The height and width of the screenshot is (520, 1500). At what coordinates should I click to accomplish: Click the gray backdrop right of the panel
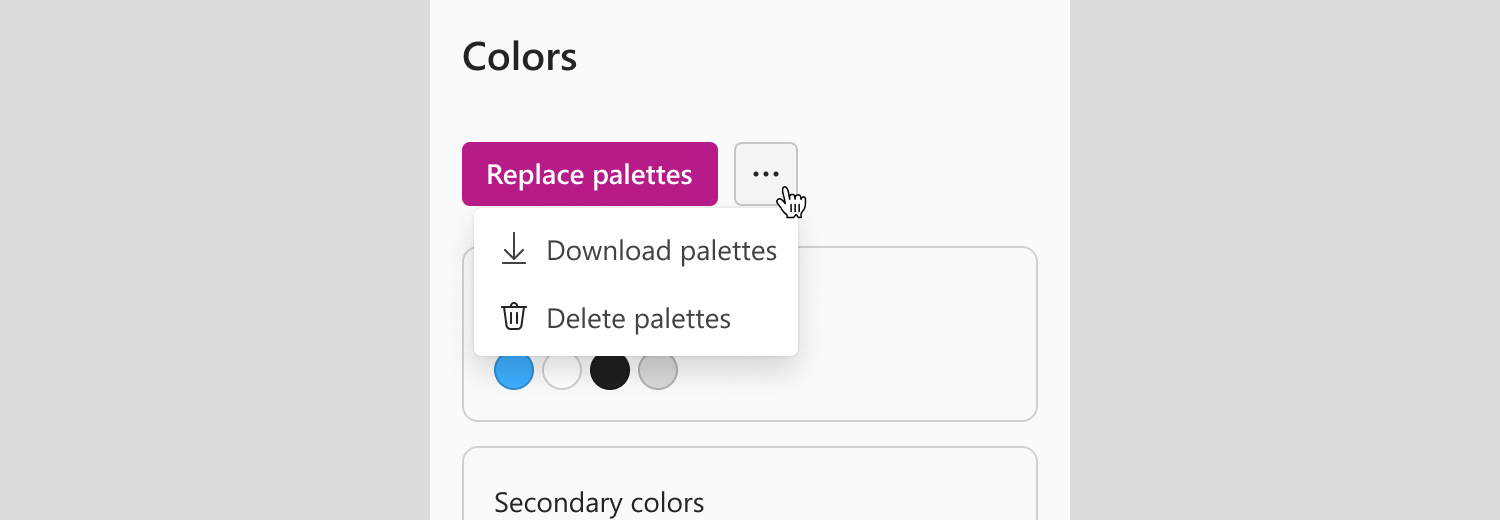coord(1285,260)
